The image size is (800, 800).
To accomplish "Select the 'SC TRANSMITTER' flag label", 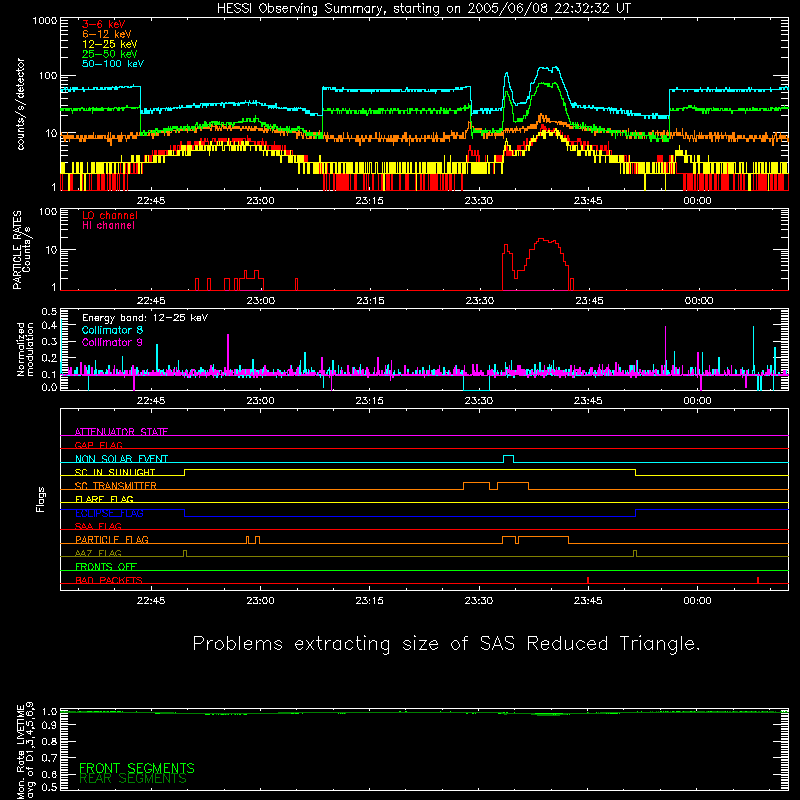I will (116, 486).
